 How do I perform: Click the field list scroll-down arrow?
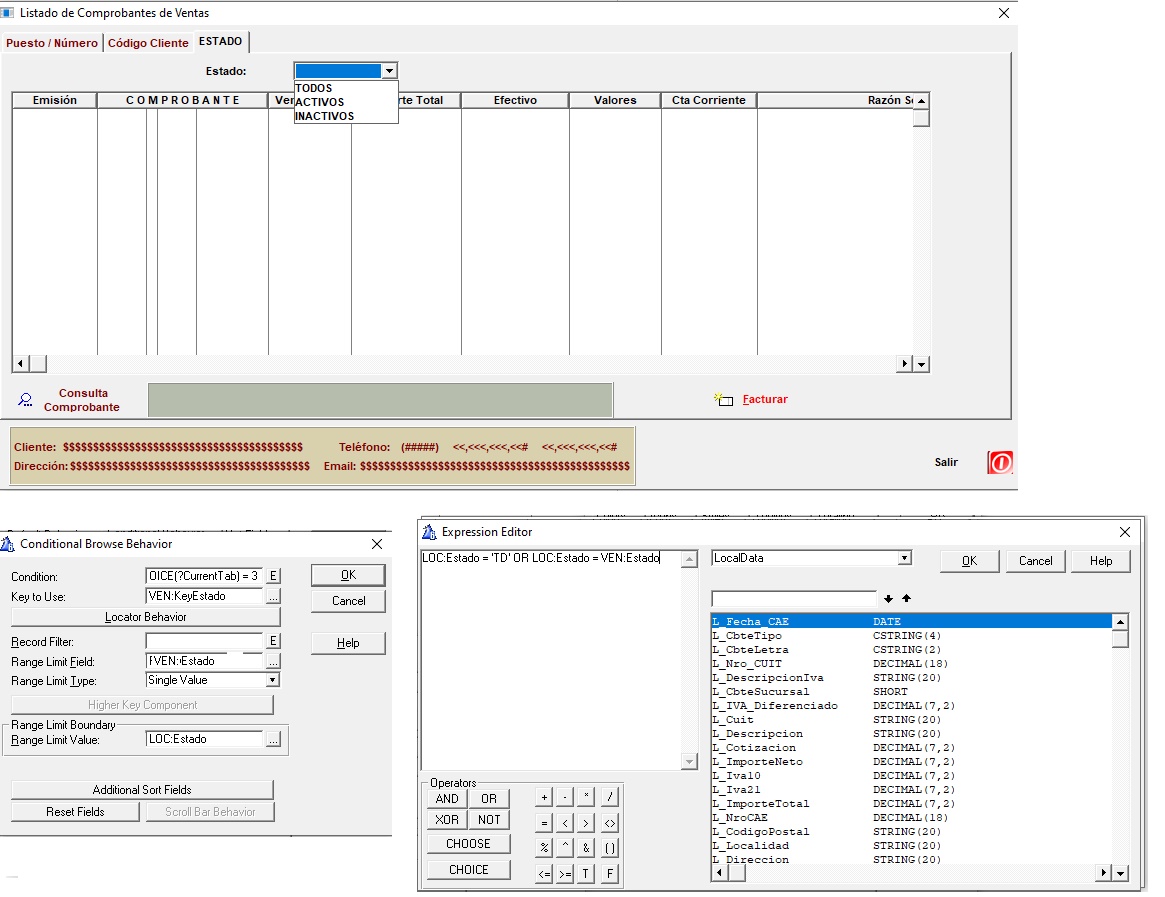tap(1120, 873)
